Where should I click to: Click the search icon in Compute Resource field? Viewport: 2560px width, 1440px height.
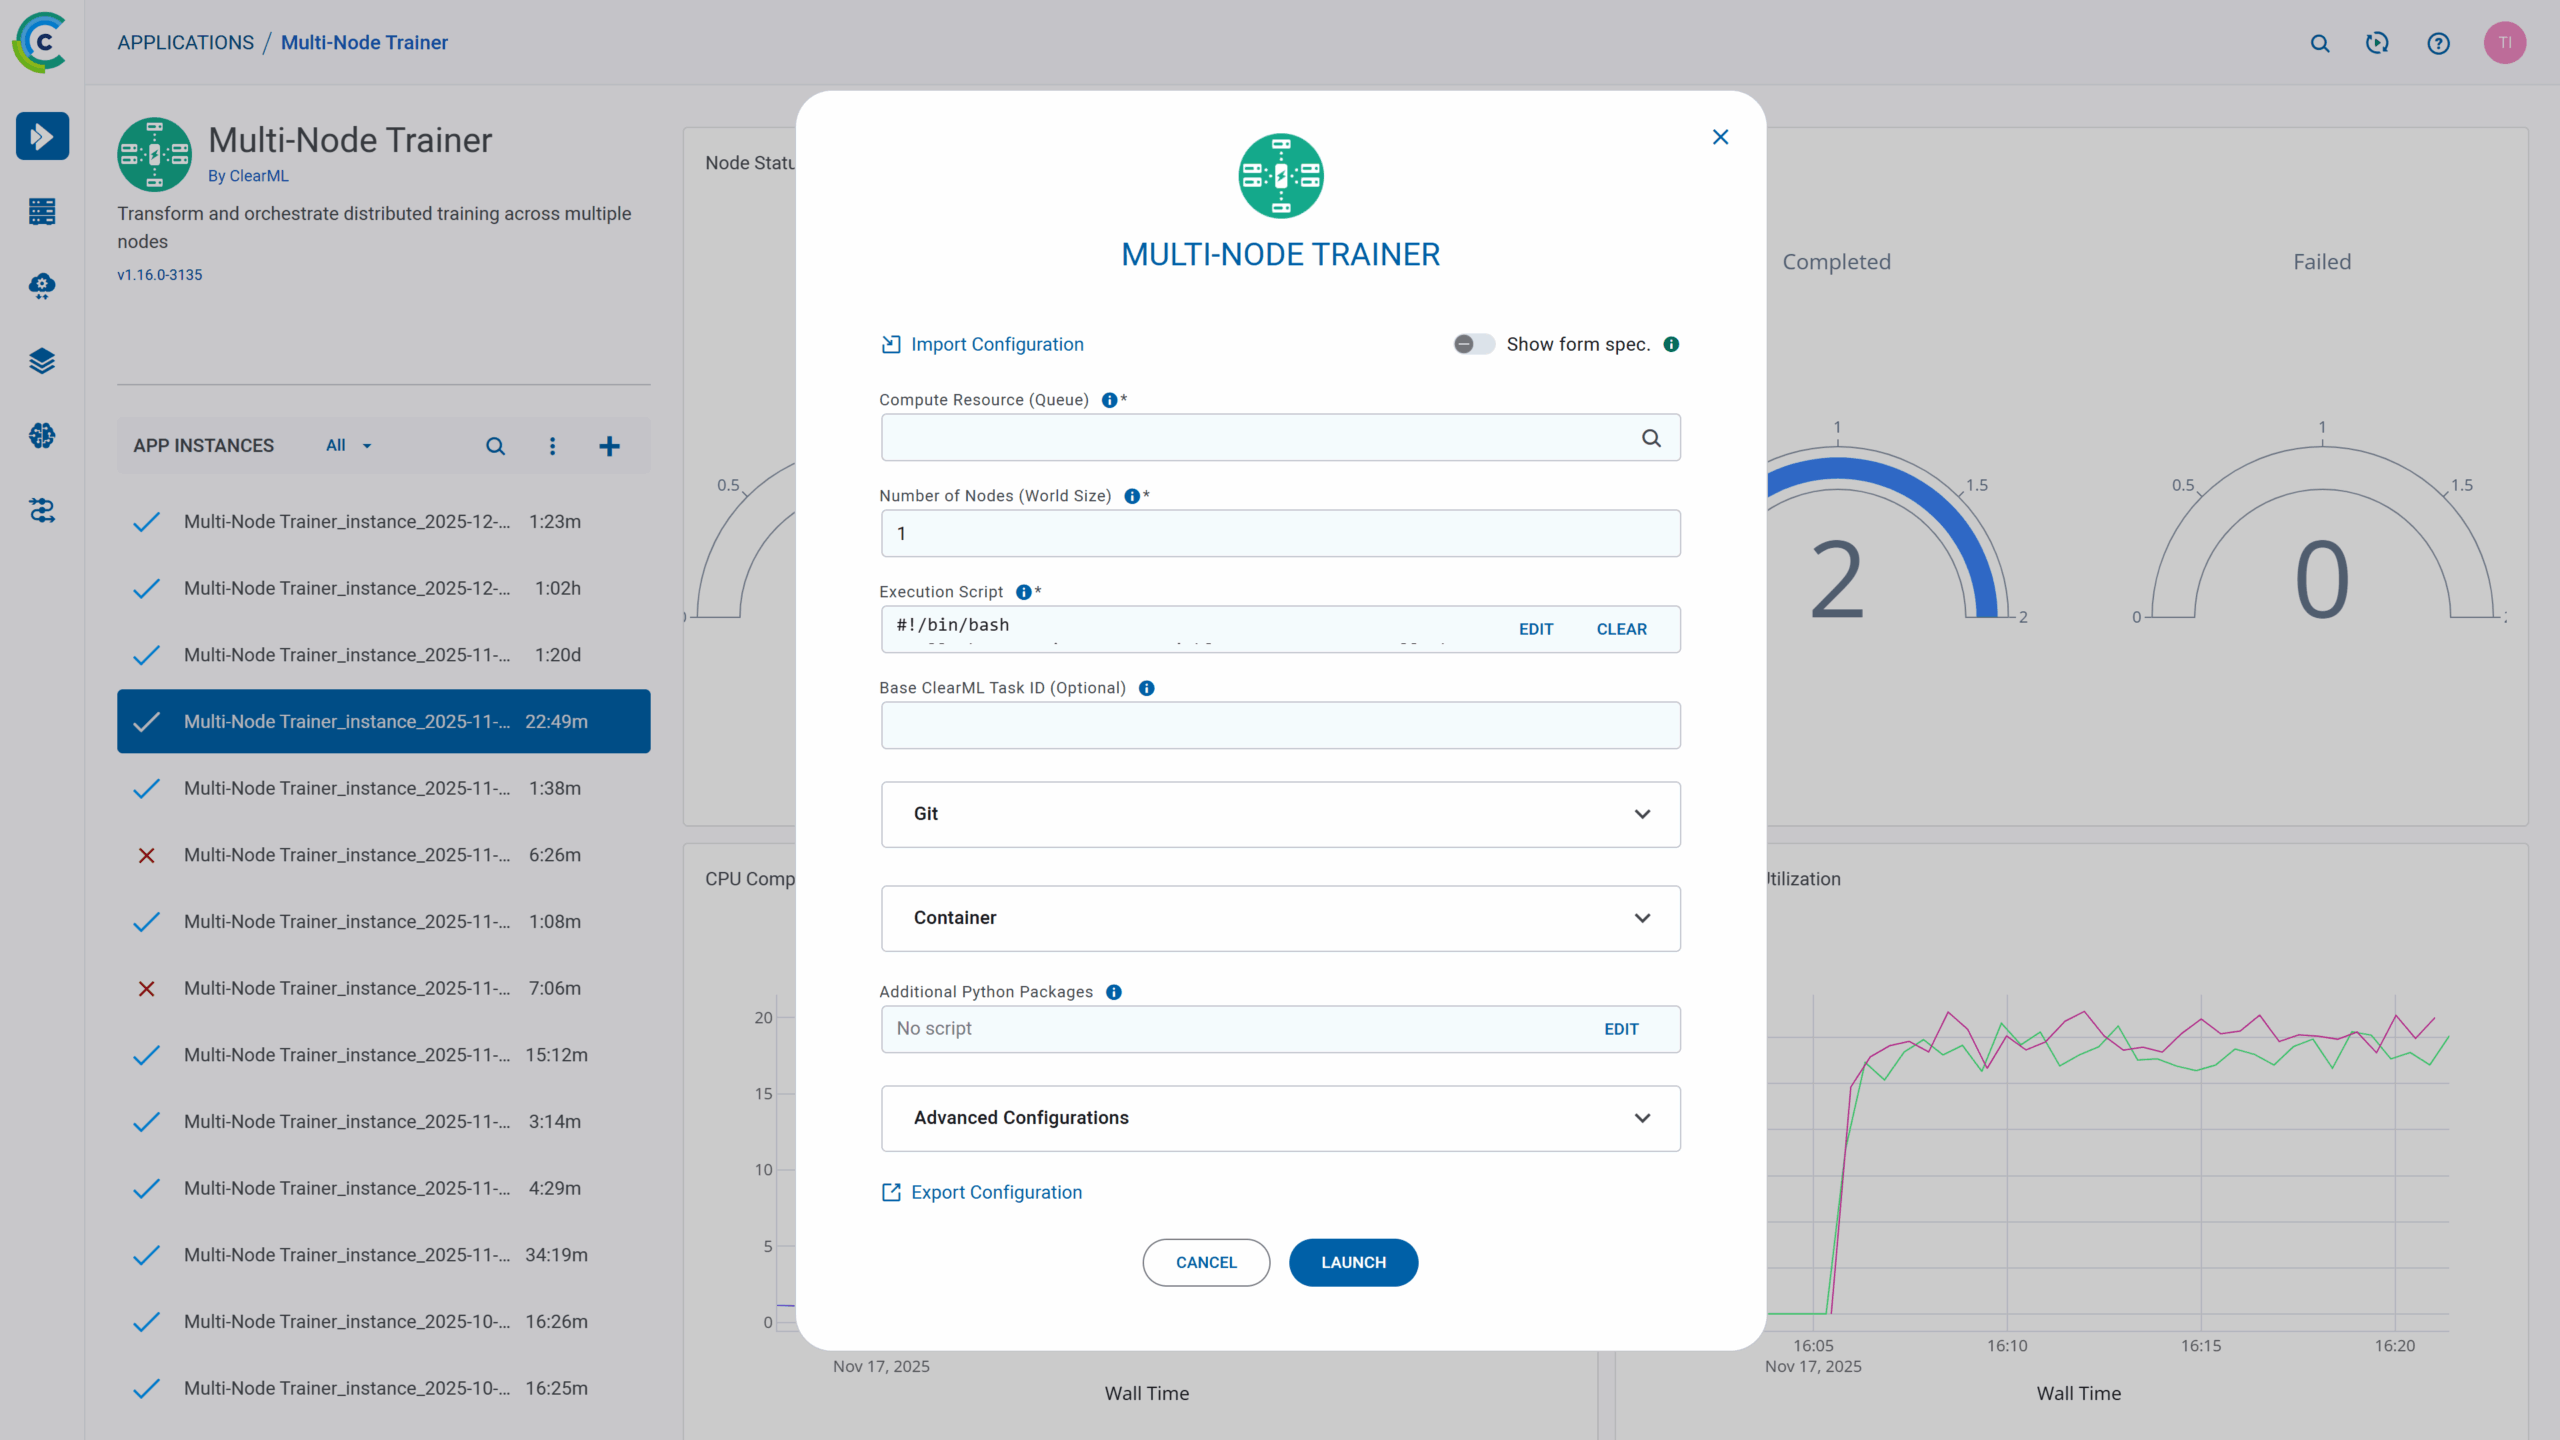[1651, 438]
